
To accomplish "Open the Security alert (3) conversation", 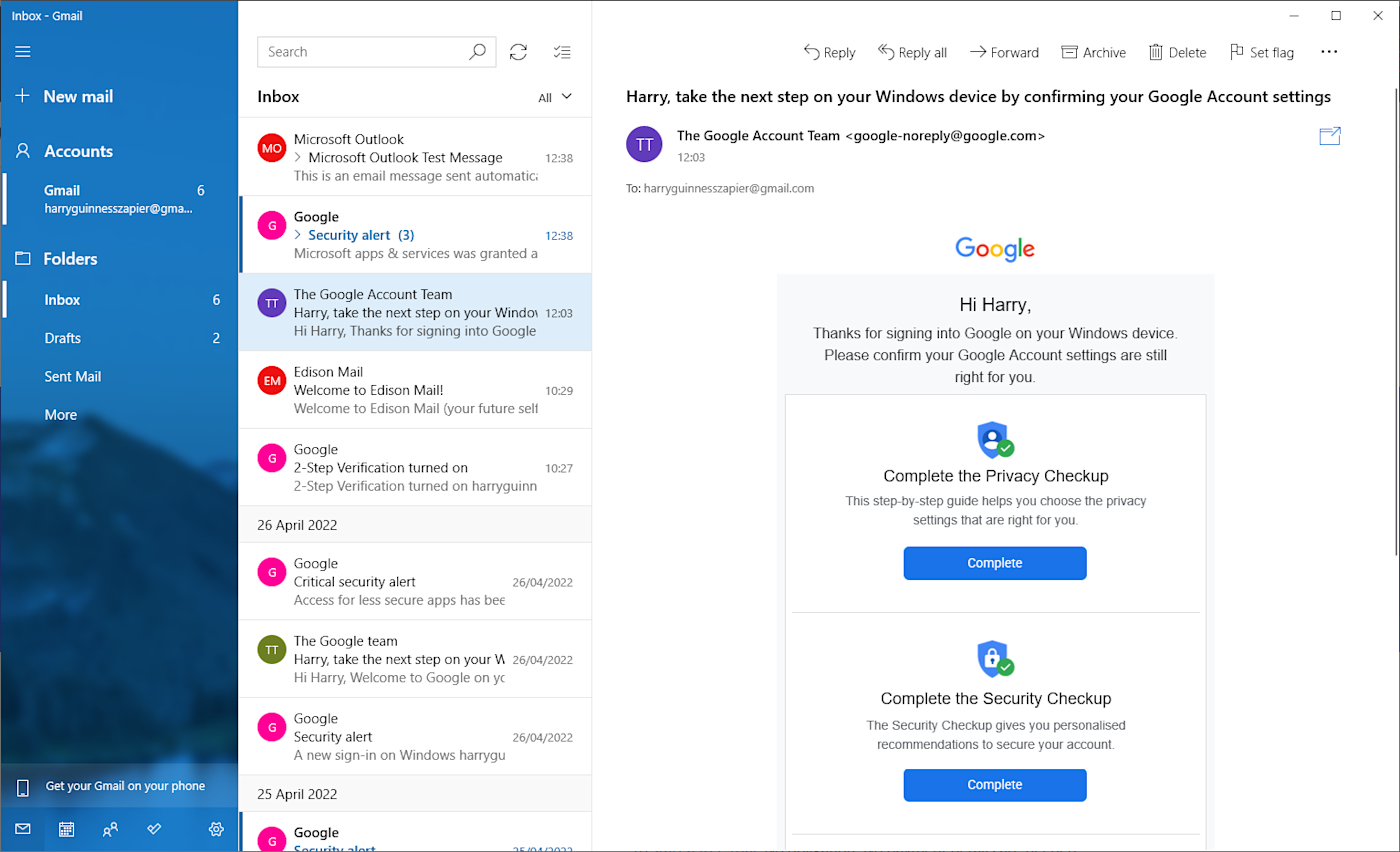I will tap(415, 235).
